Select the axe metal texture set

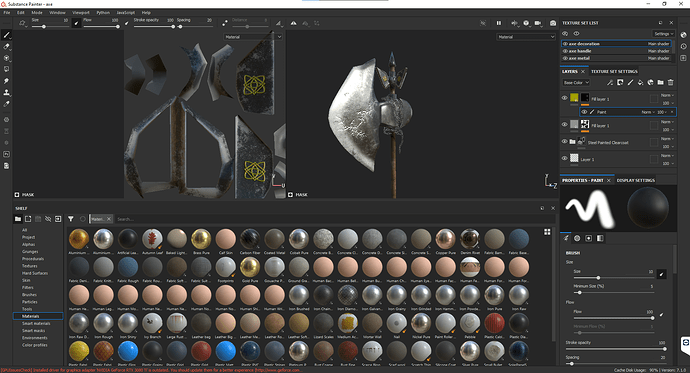pos(616,58)
